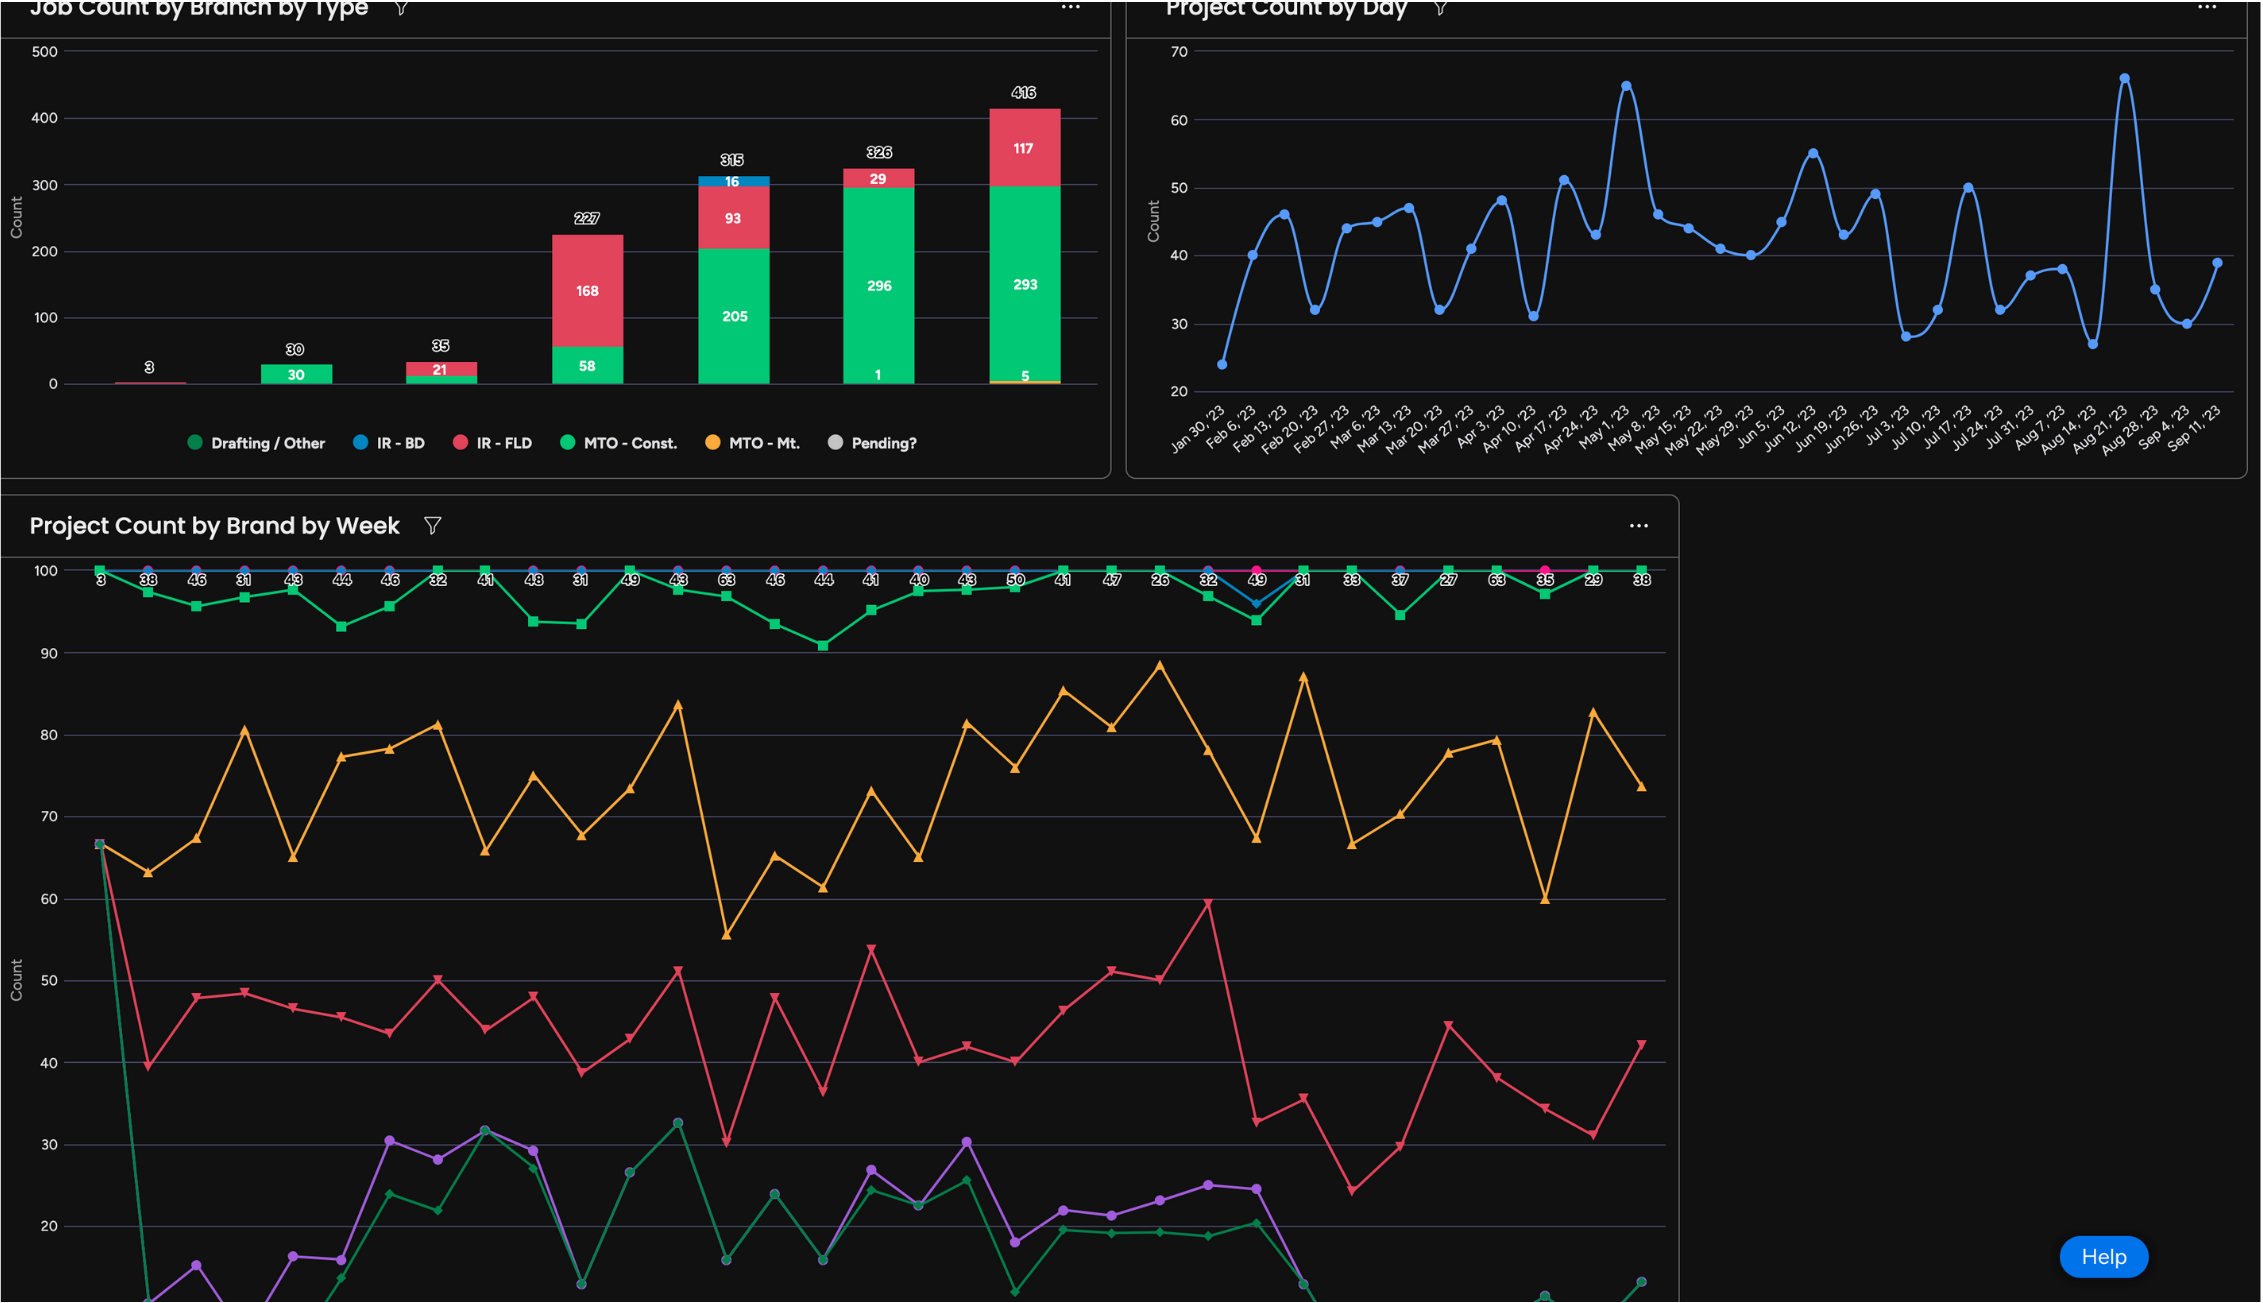Click the gray Pending? legend dot

coord(835,442)
